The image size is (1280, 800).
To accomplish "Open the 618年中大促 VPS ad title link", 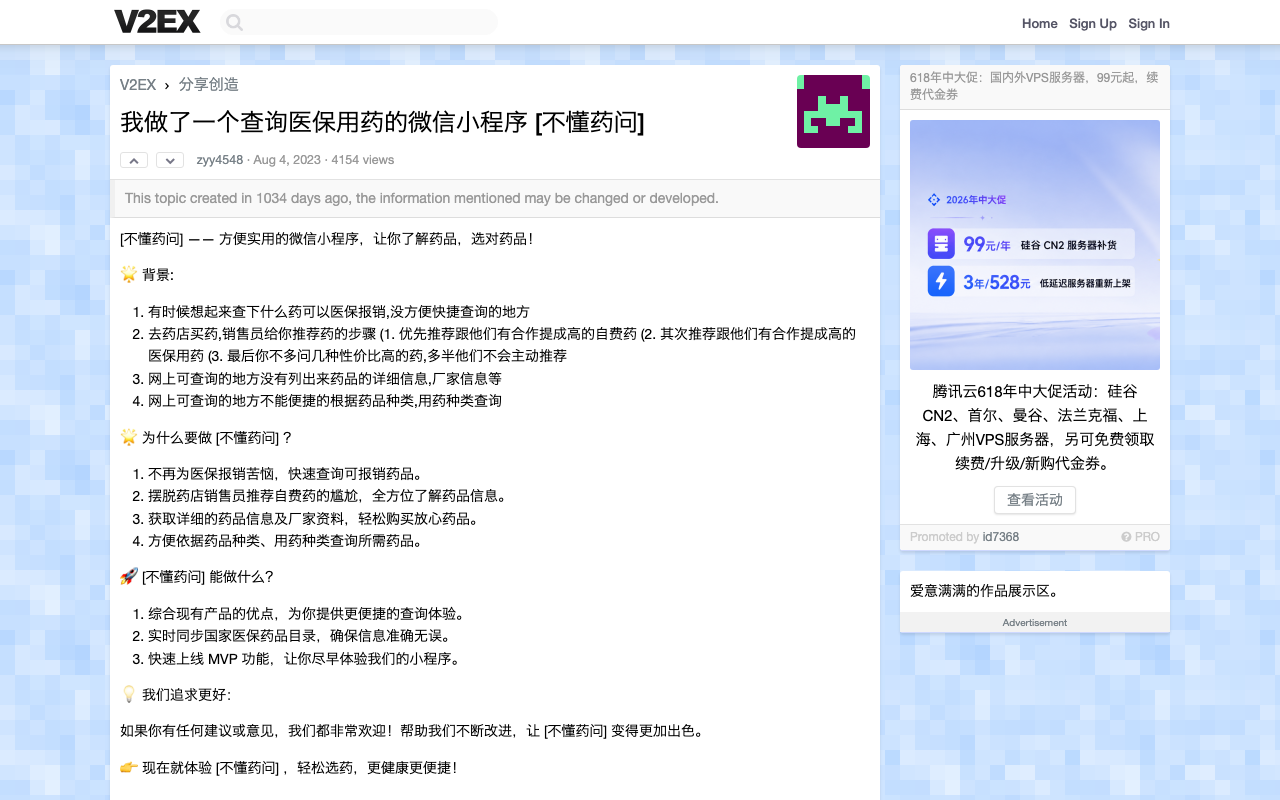I will tap(1034, 86).
